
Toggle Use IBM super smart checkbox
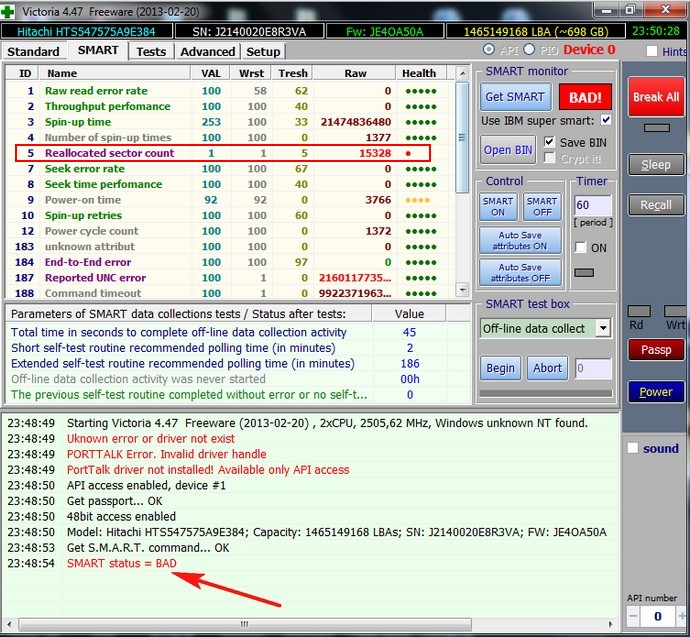pos(604,120)
